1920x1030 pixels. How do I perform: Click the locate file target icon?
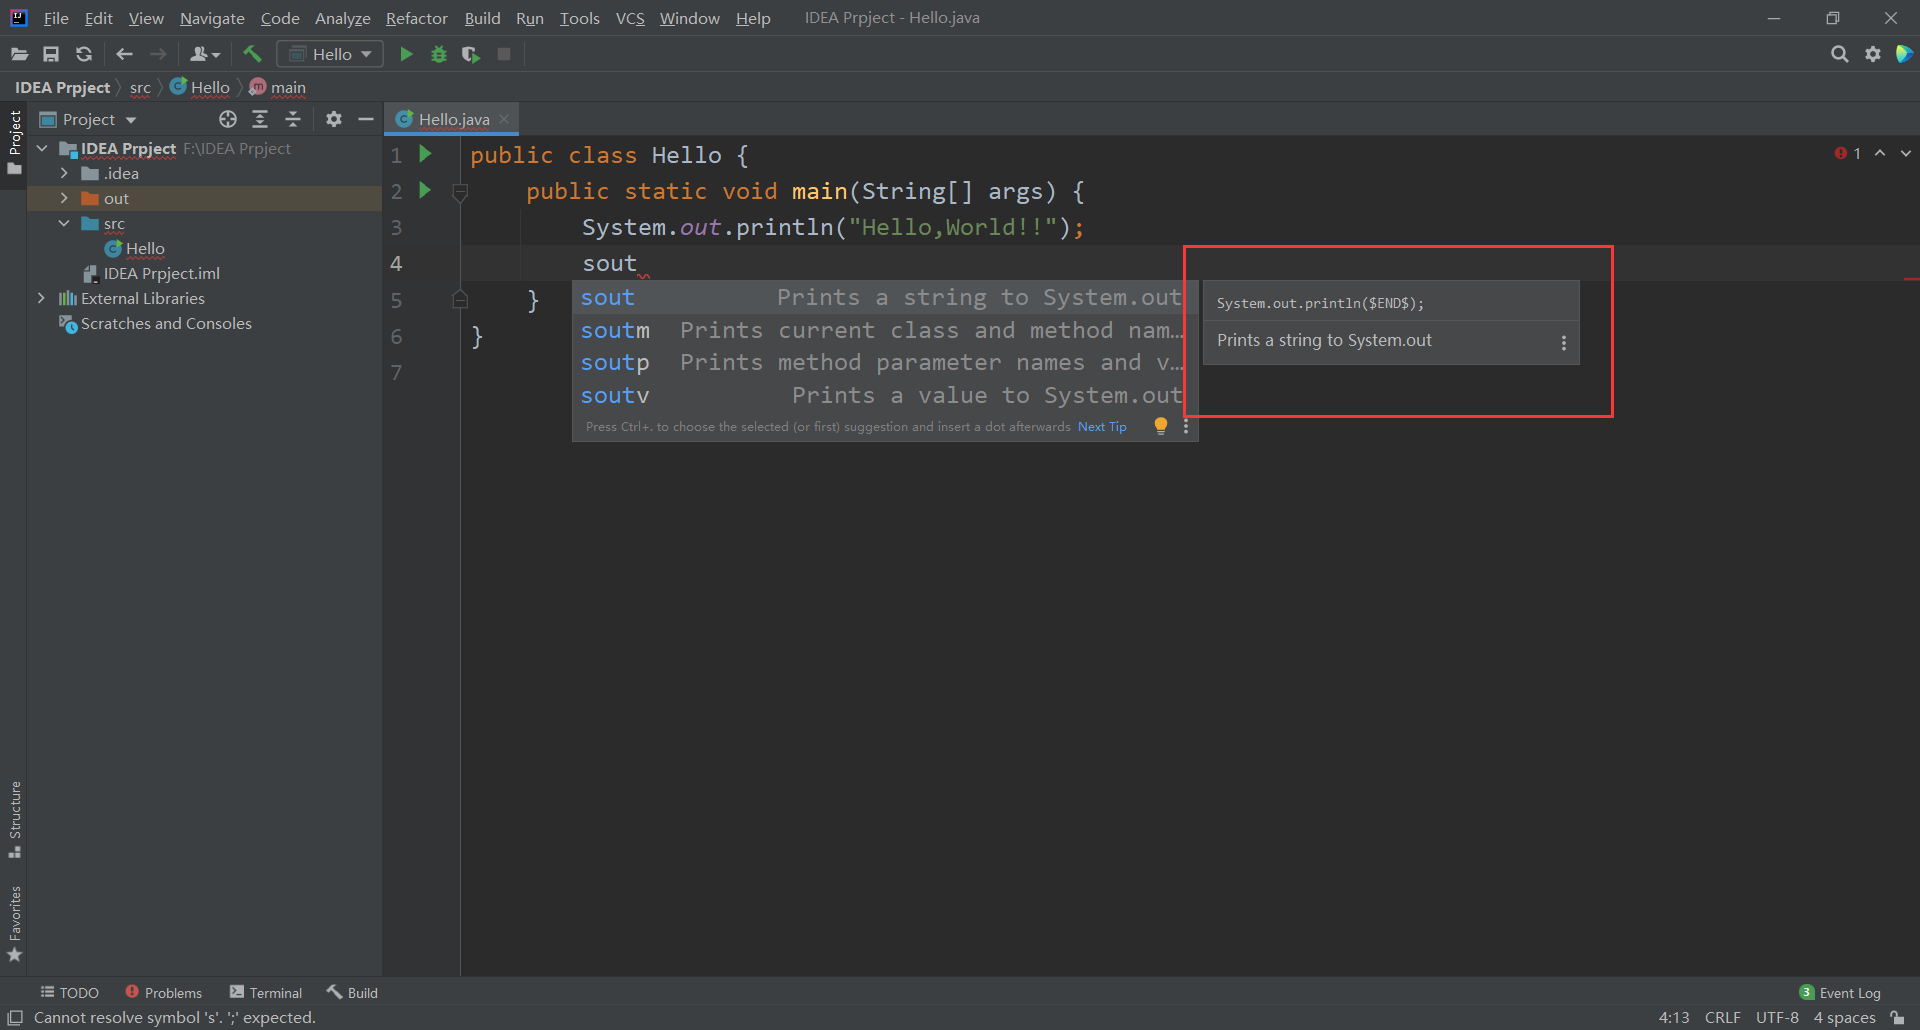pos(228,119)
